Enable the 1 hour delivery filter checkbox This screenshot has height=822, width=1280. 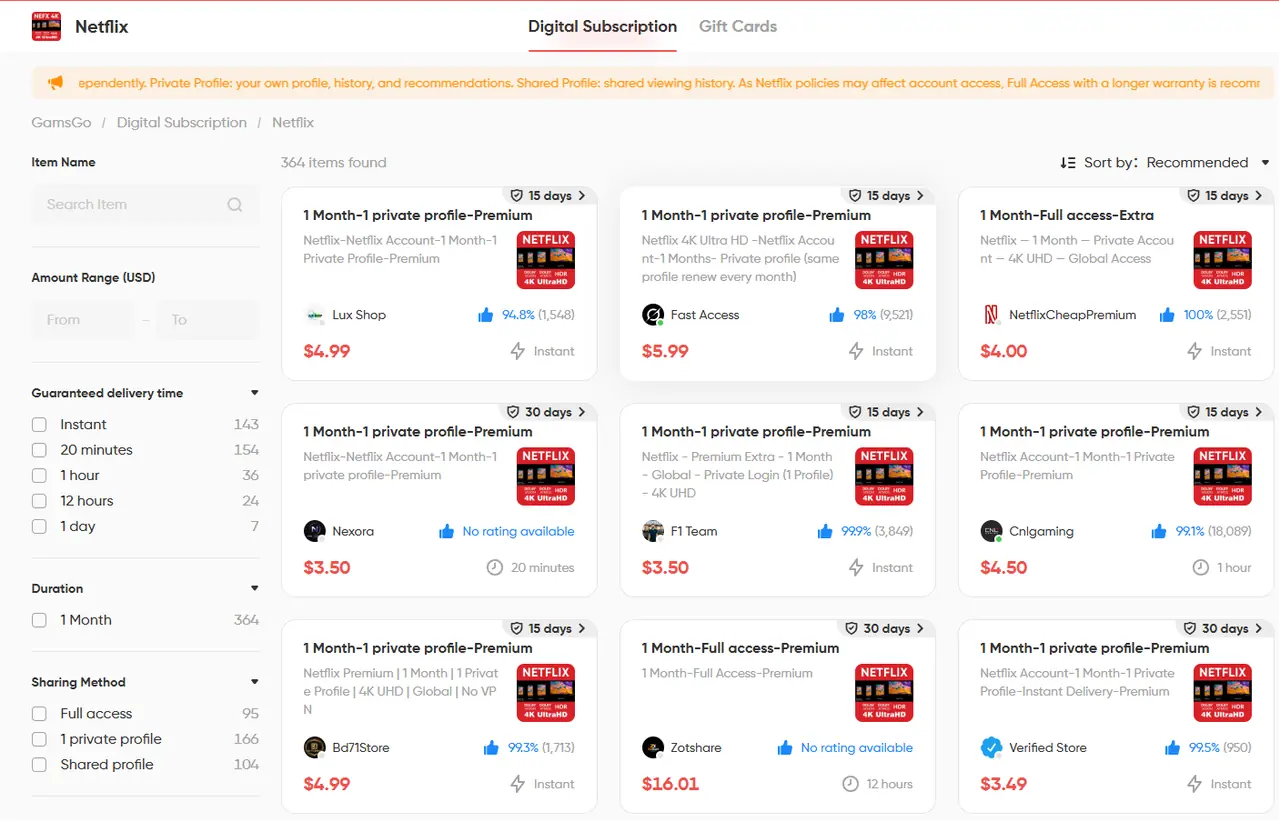(x=39, y=476)
